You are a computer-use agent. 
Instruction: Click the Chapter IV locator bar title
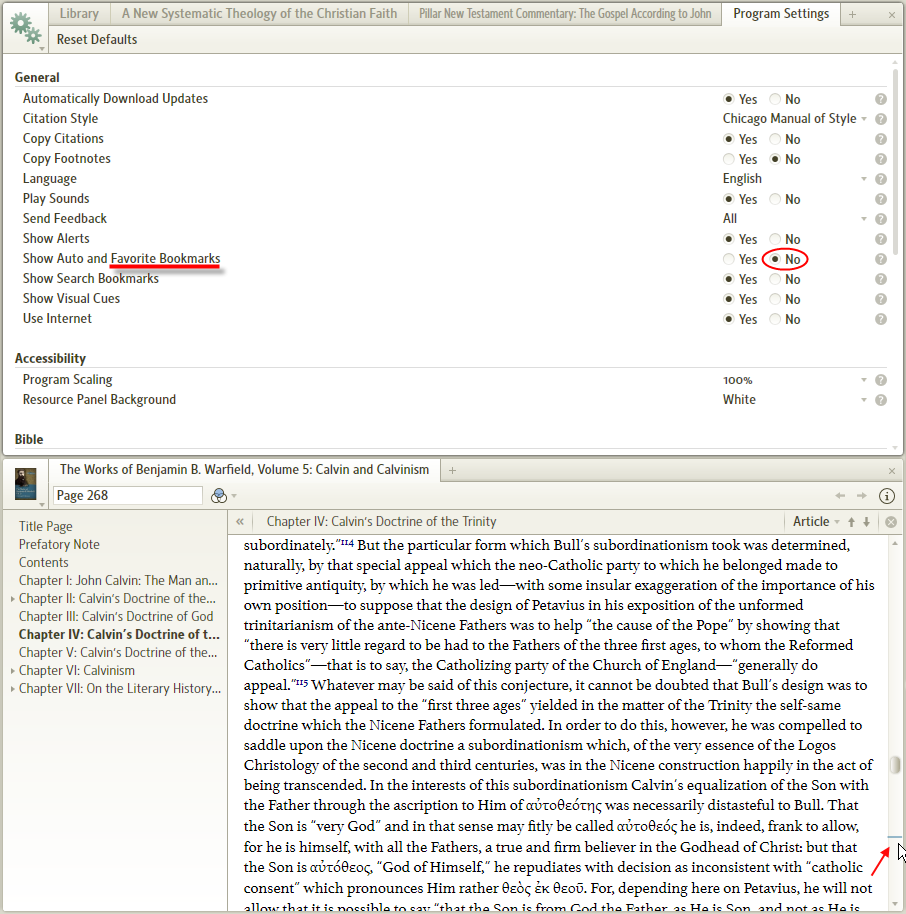click(381, 522)
